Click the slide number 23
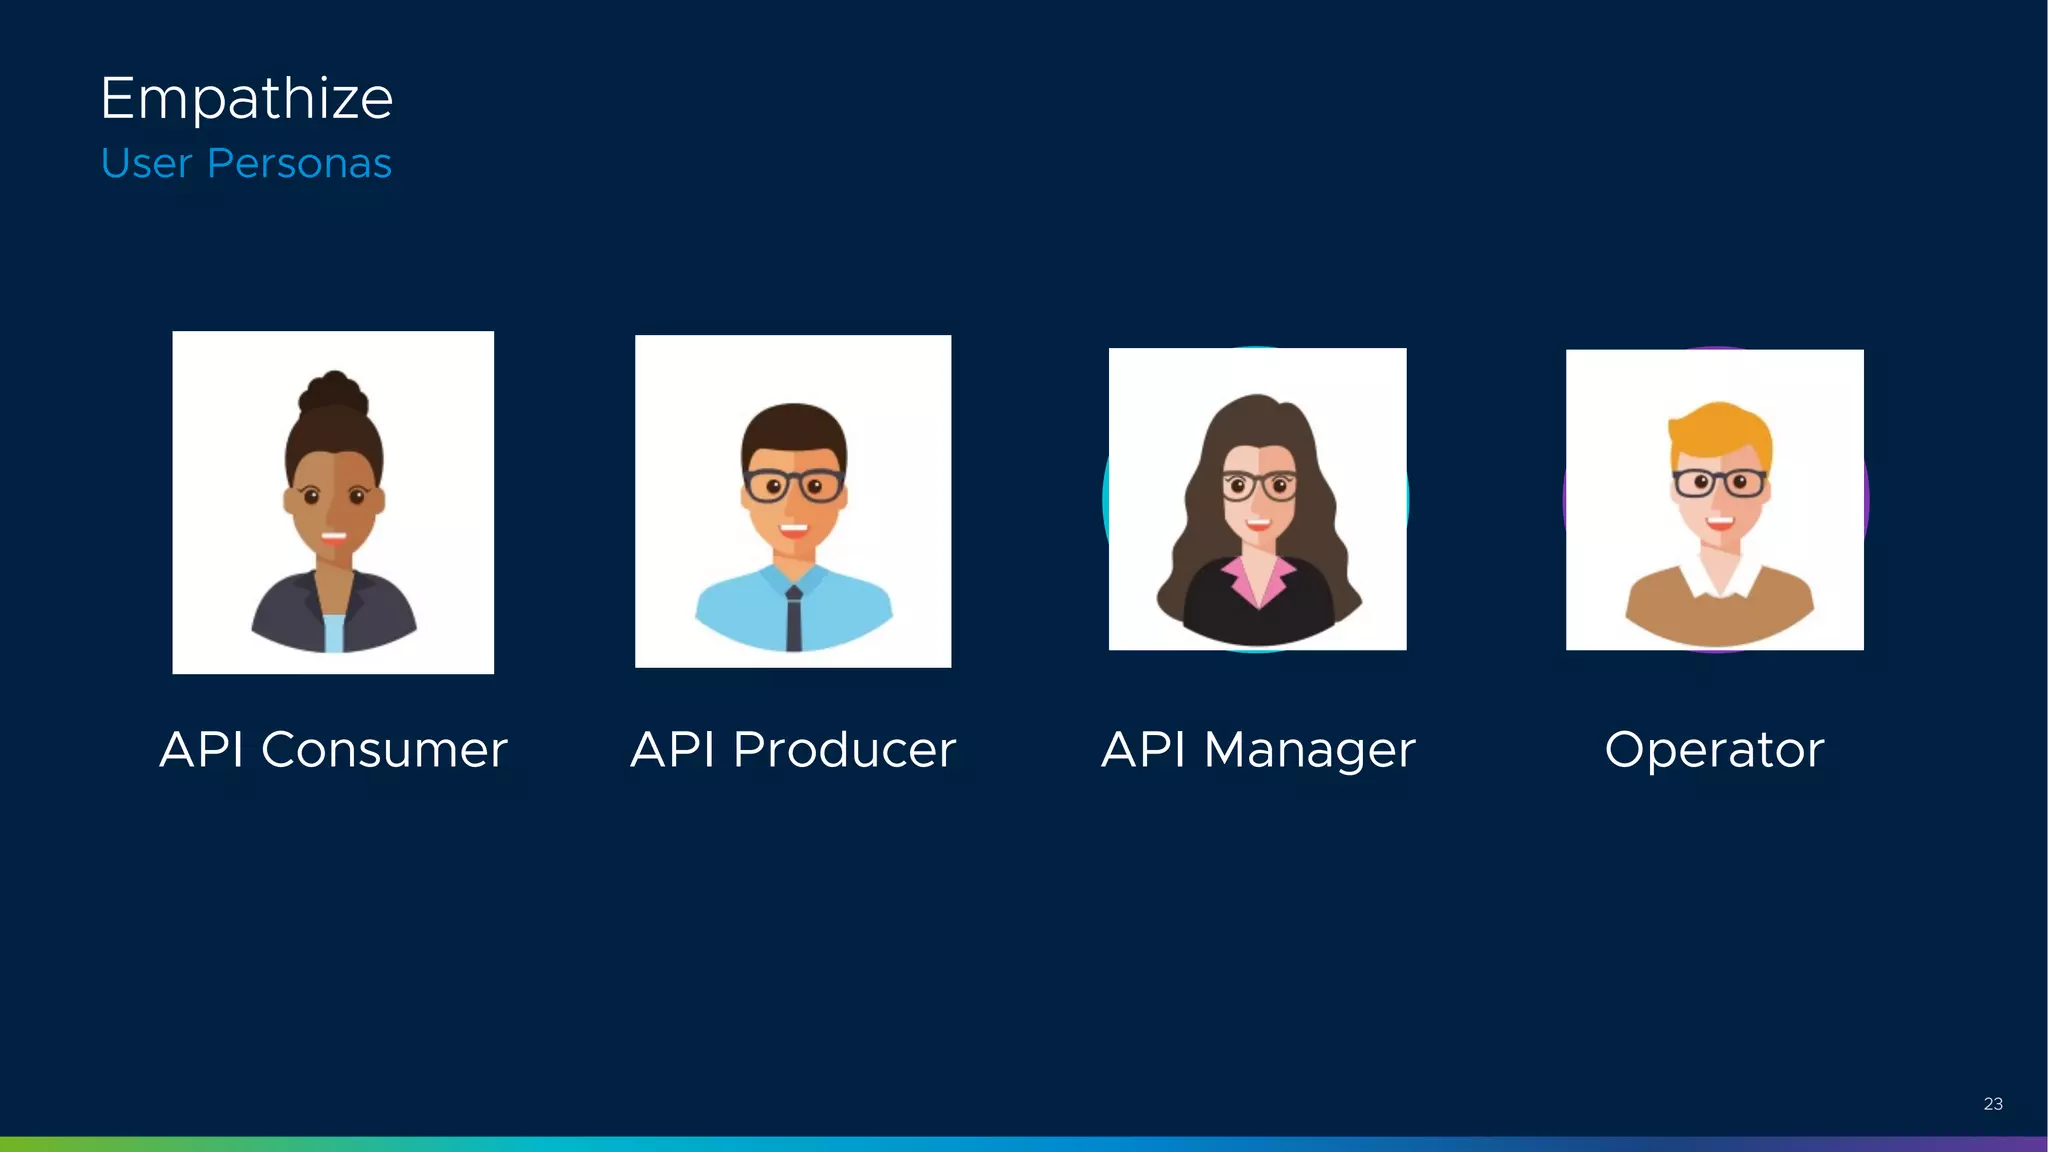 [1993, 1104]
